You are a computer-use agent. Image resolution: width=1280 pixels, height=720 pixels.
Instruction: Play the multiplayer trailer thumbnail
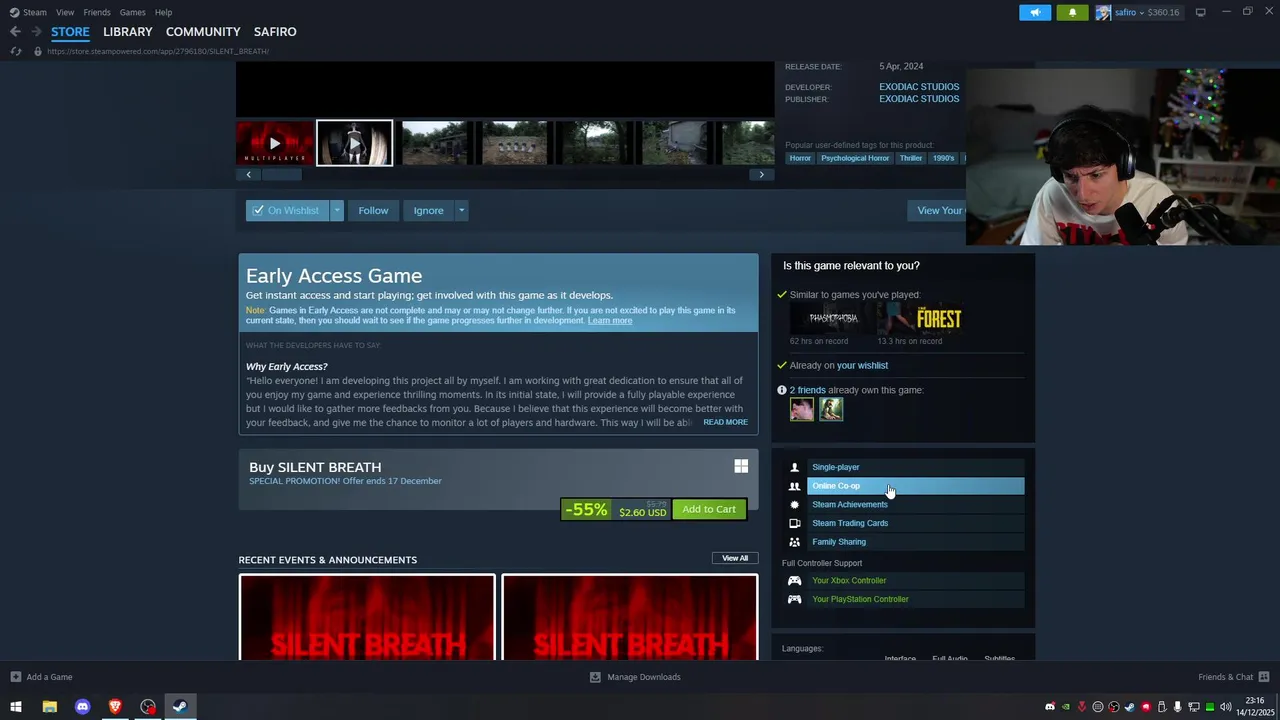click(275, 143)
